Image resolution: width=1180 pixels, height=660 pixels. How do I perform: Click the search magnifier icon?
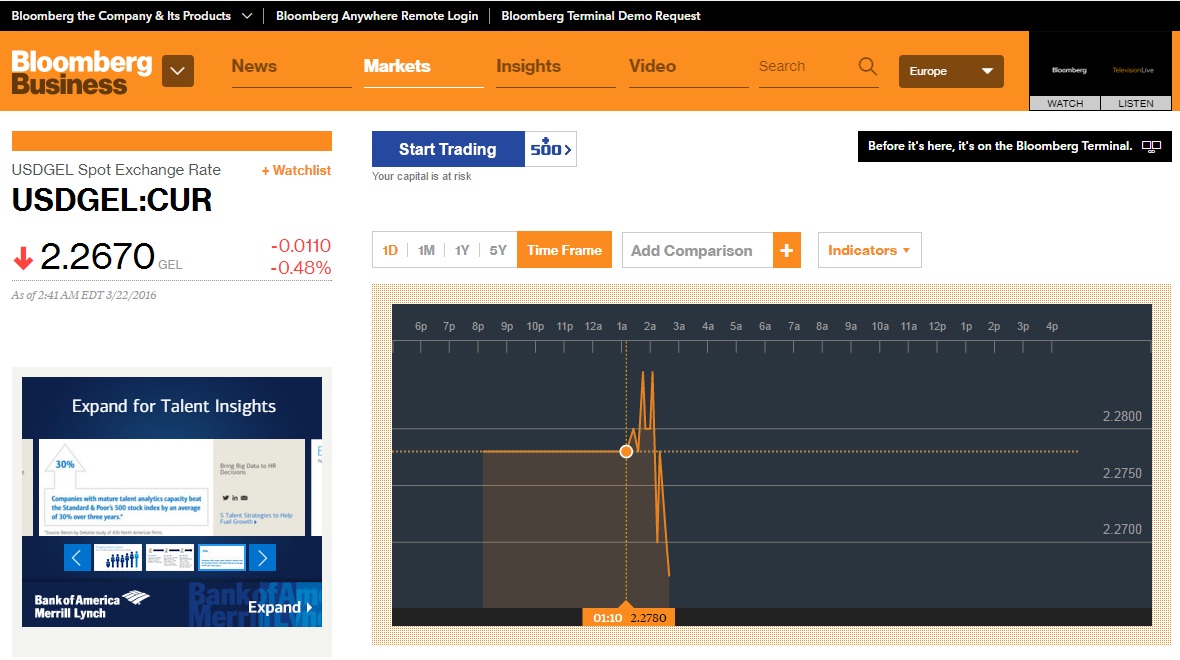[868, 66]
